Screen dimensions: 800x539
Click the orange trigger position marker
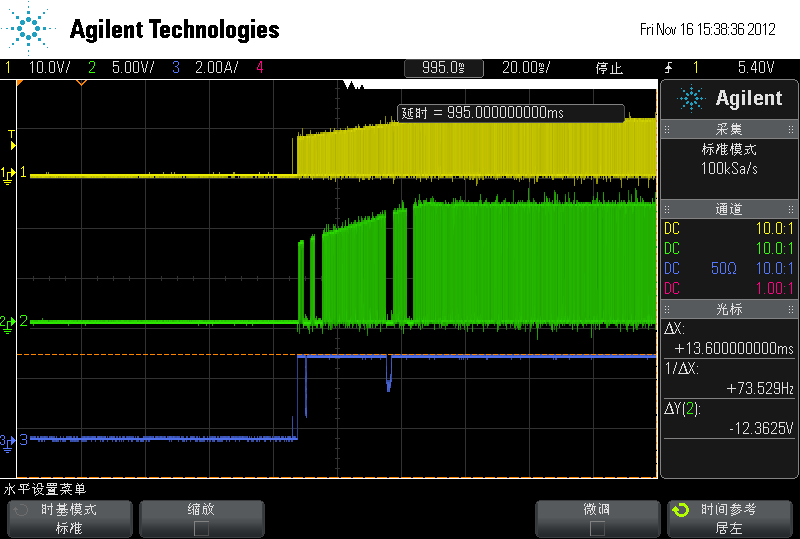tap(81, 82)
